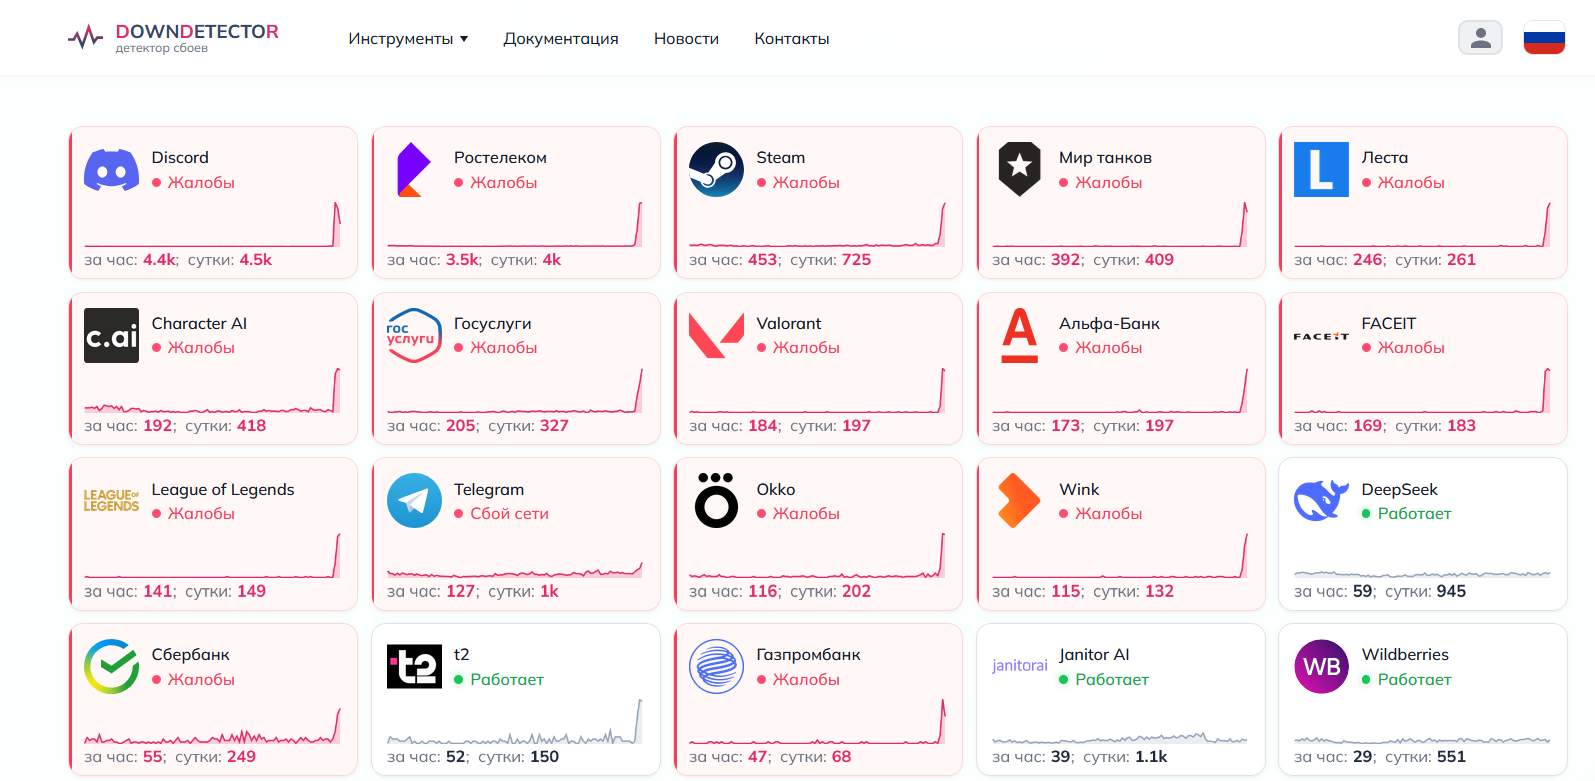Open the user account profile icon
This screenshot has height=781, width=1595.
pos(1481,38)
